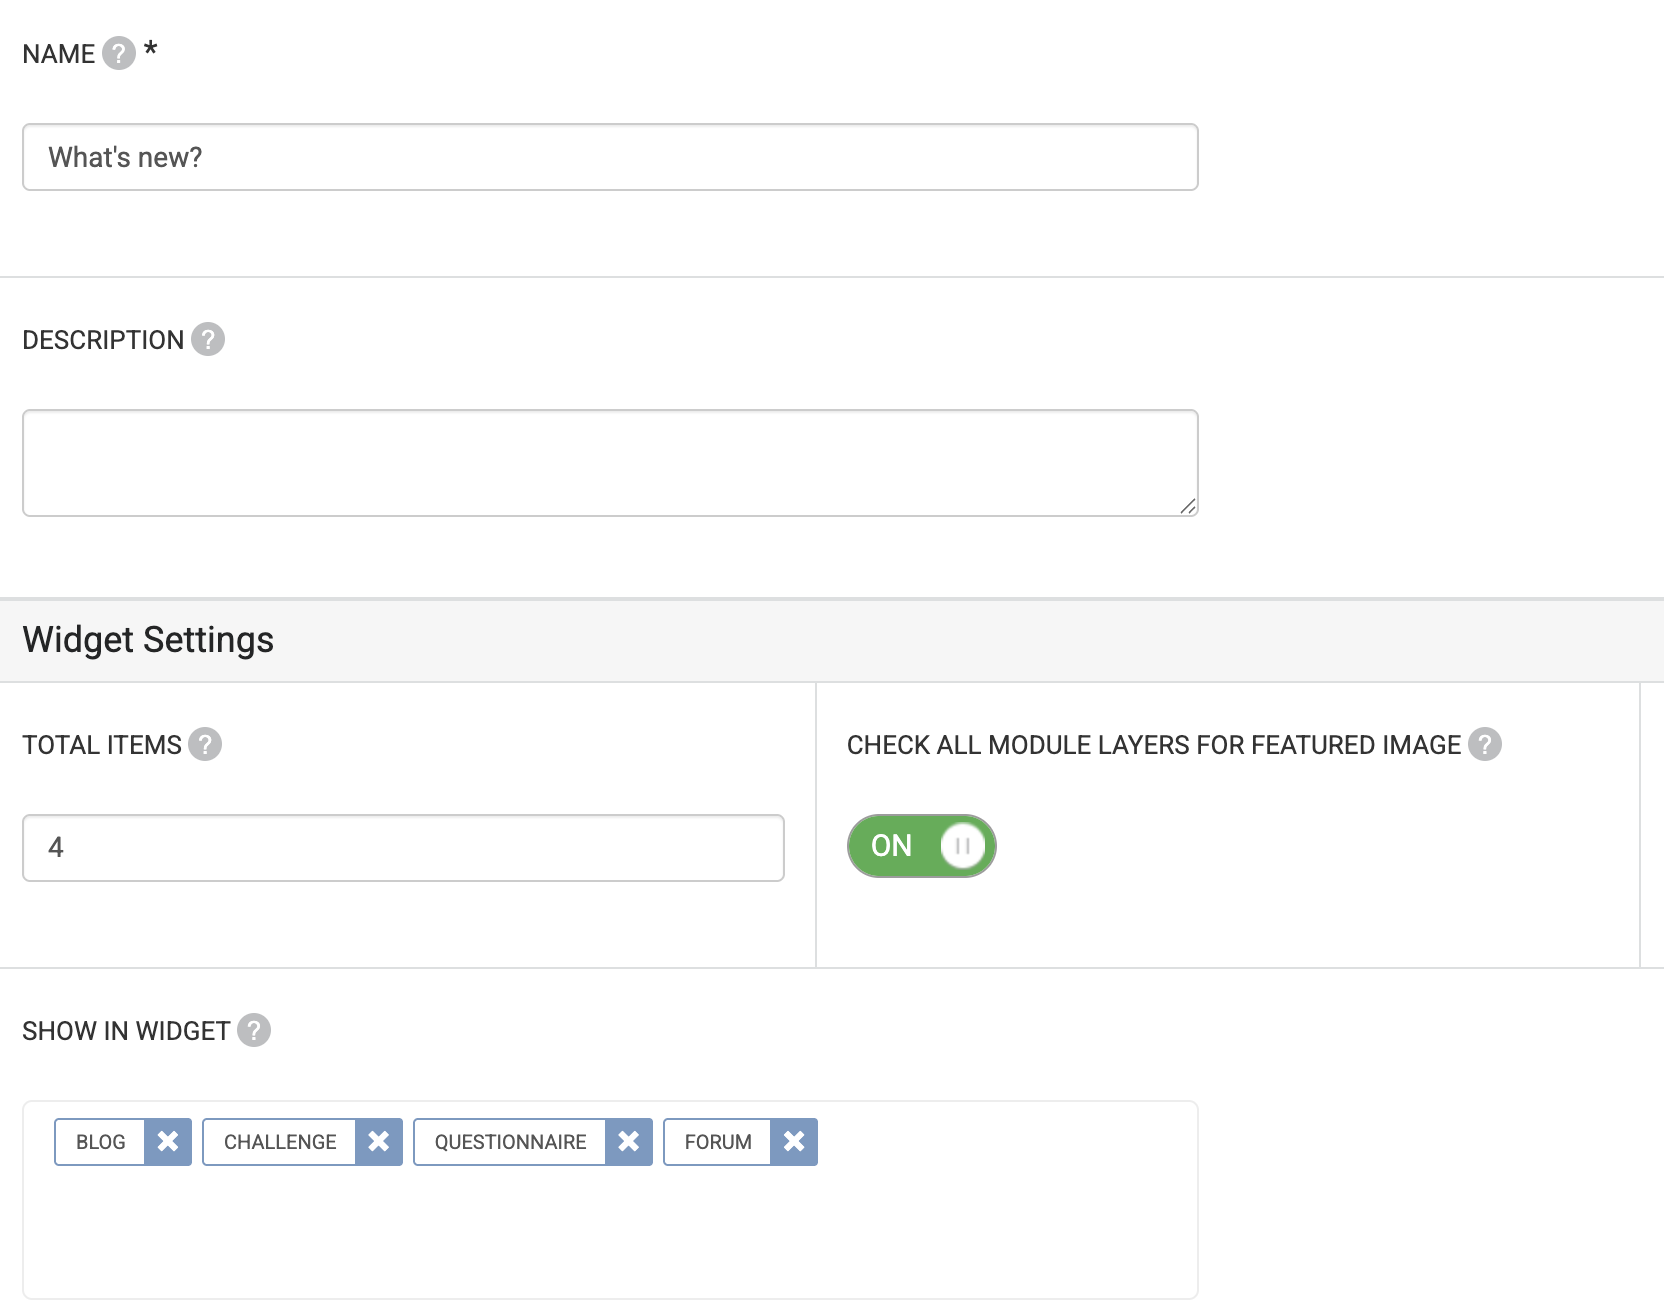Remove the BLOG tag
This screenshot has height=1300, width=1664.
click(x=168, y=1142)
